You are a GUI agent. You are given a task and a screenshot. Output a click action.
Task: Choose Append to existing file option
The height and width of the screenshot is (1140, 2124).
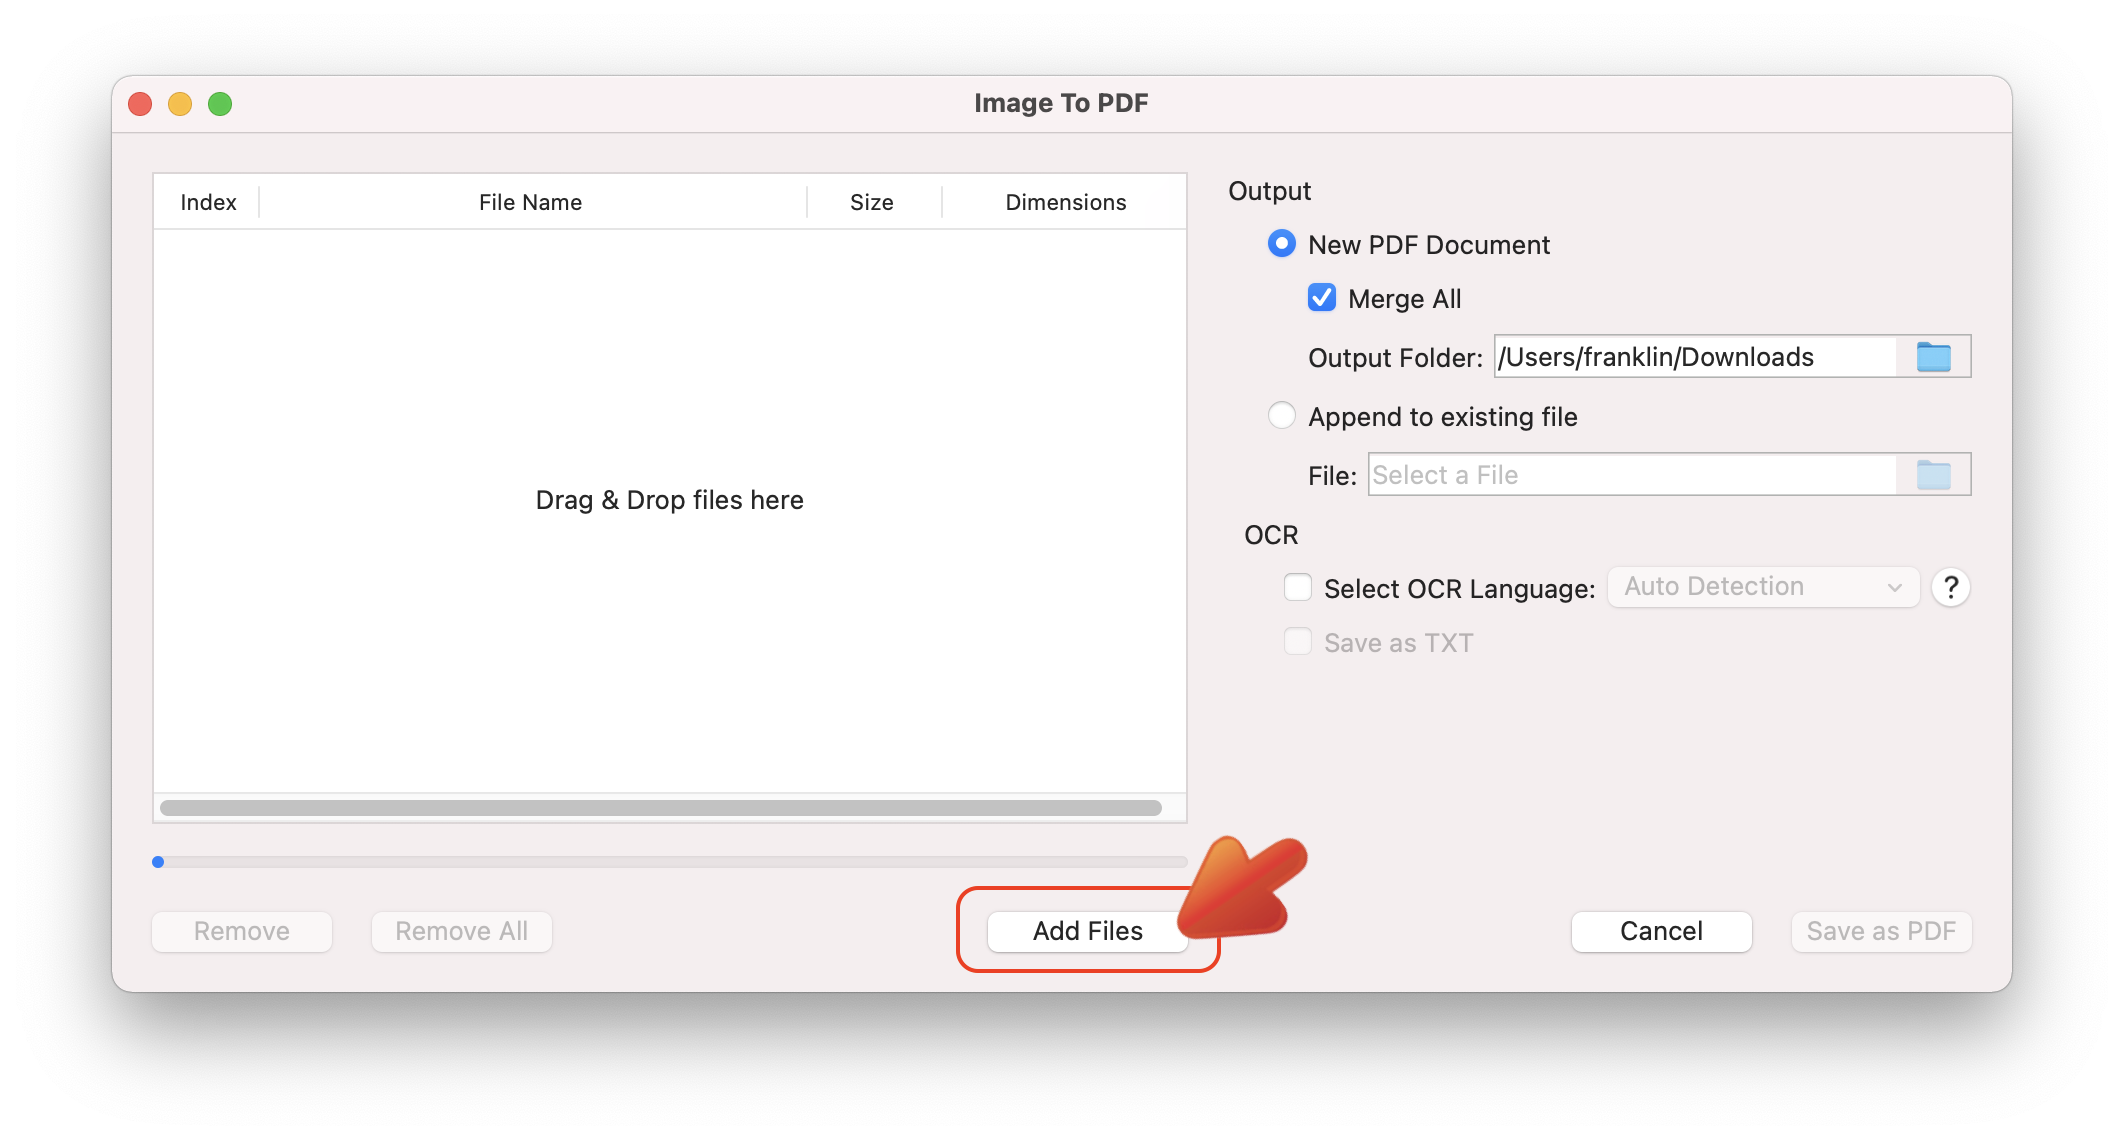pyautogui.click(x=1282, y=416)
